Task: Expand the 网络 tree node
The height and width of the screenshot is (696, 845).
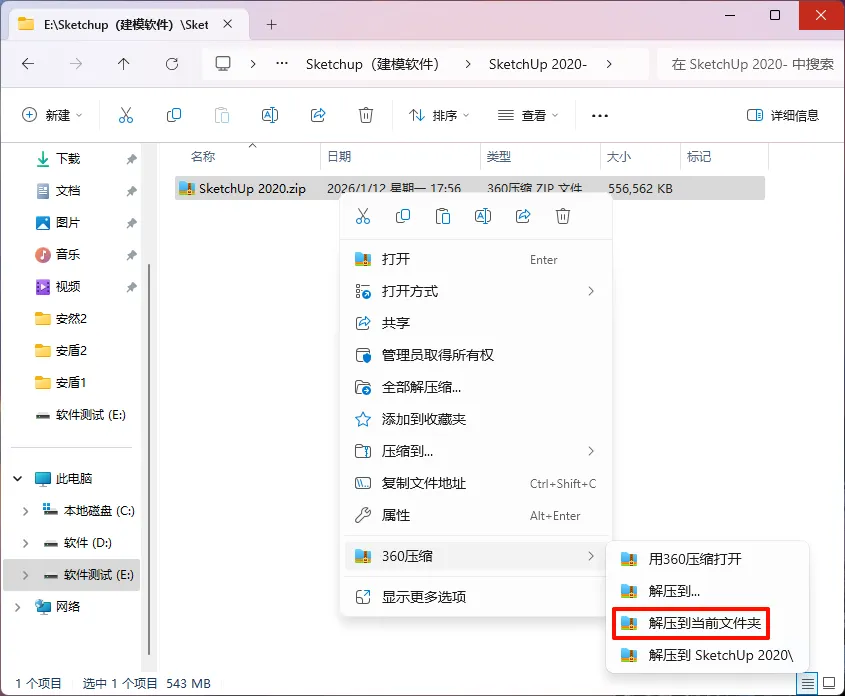Action: pos(18,607)
